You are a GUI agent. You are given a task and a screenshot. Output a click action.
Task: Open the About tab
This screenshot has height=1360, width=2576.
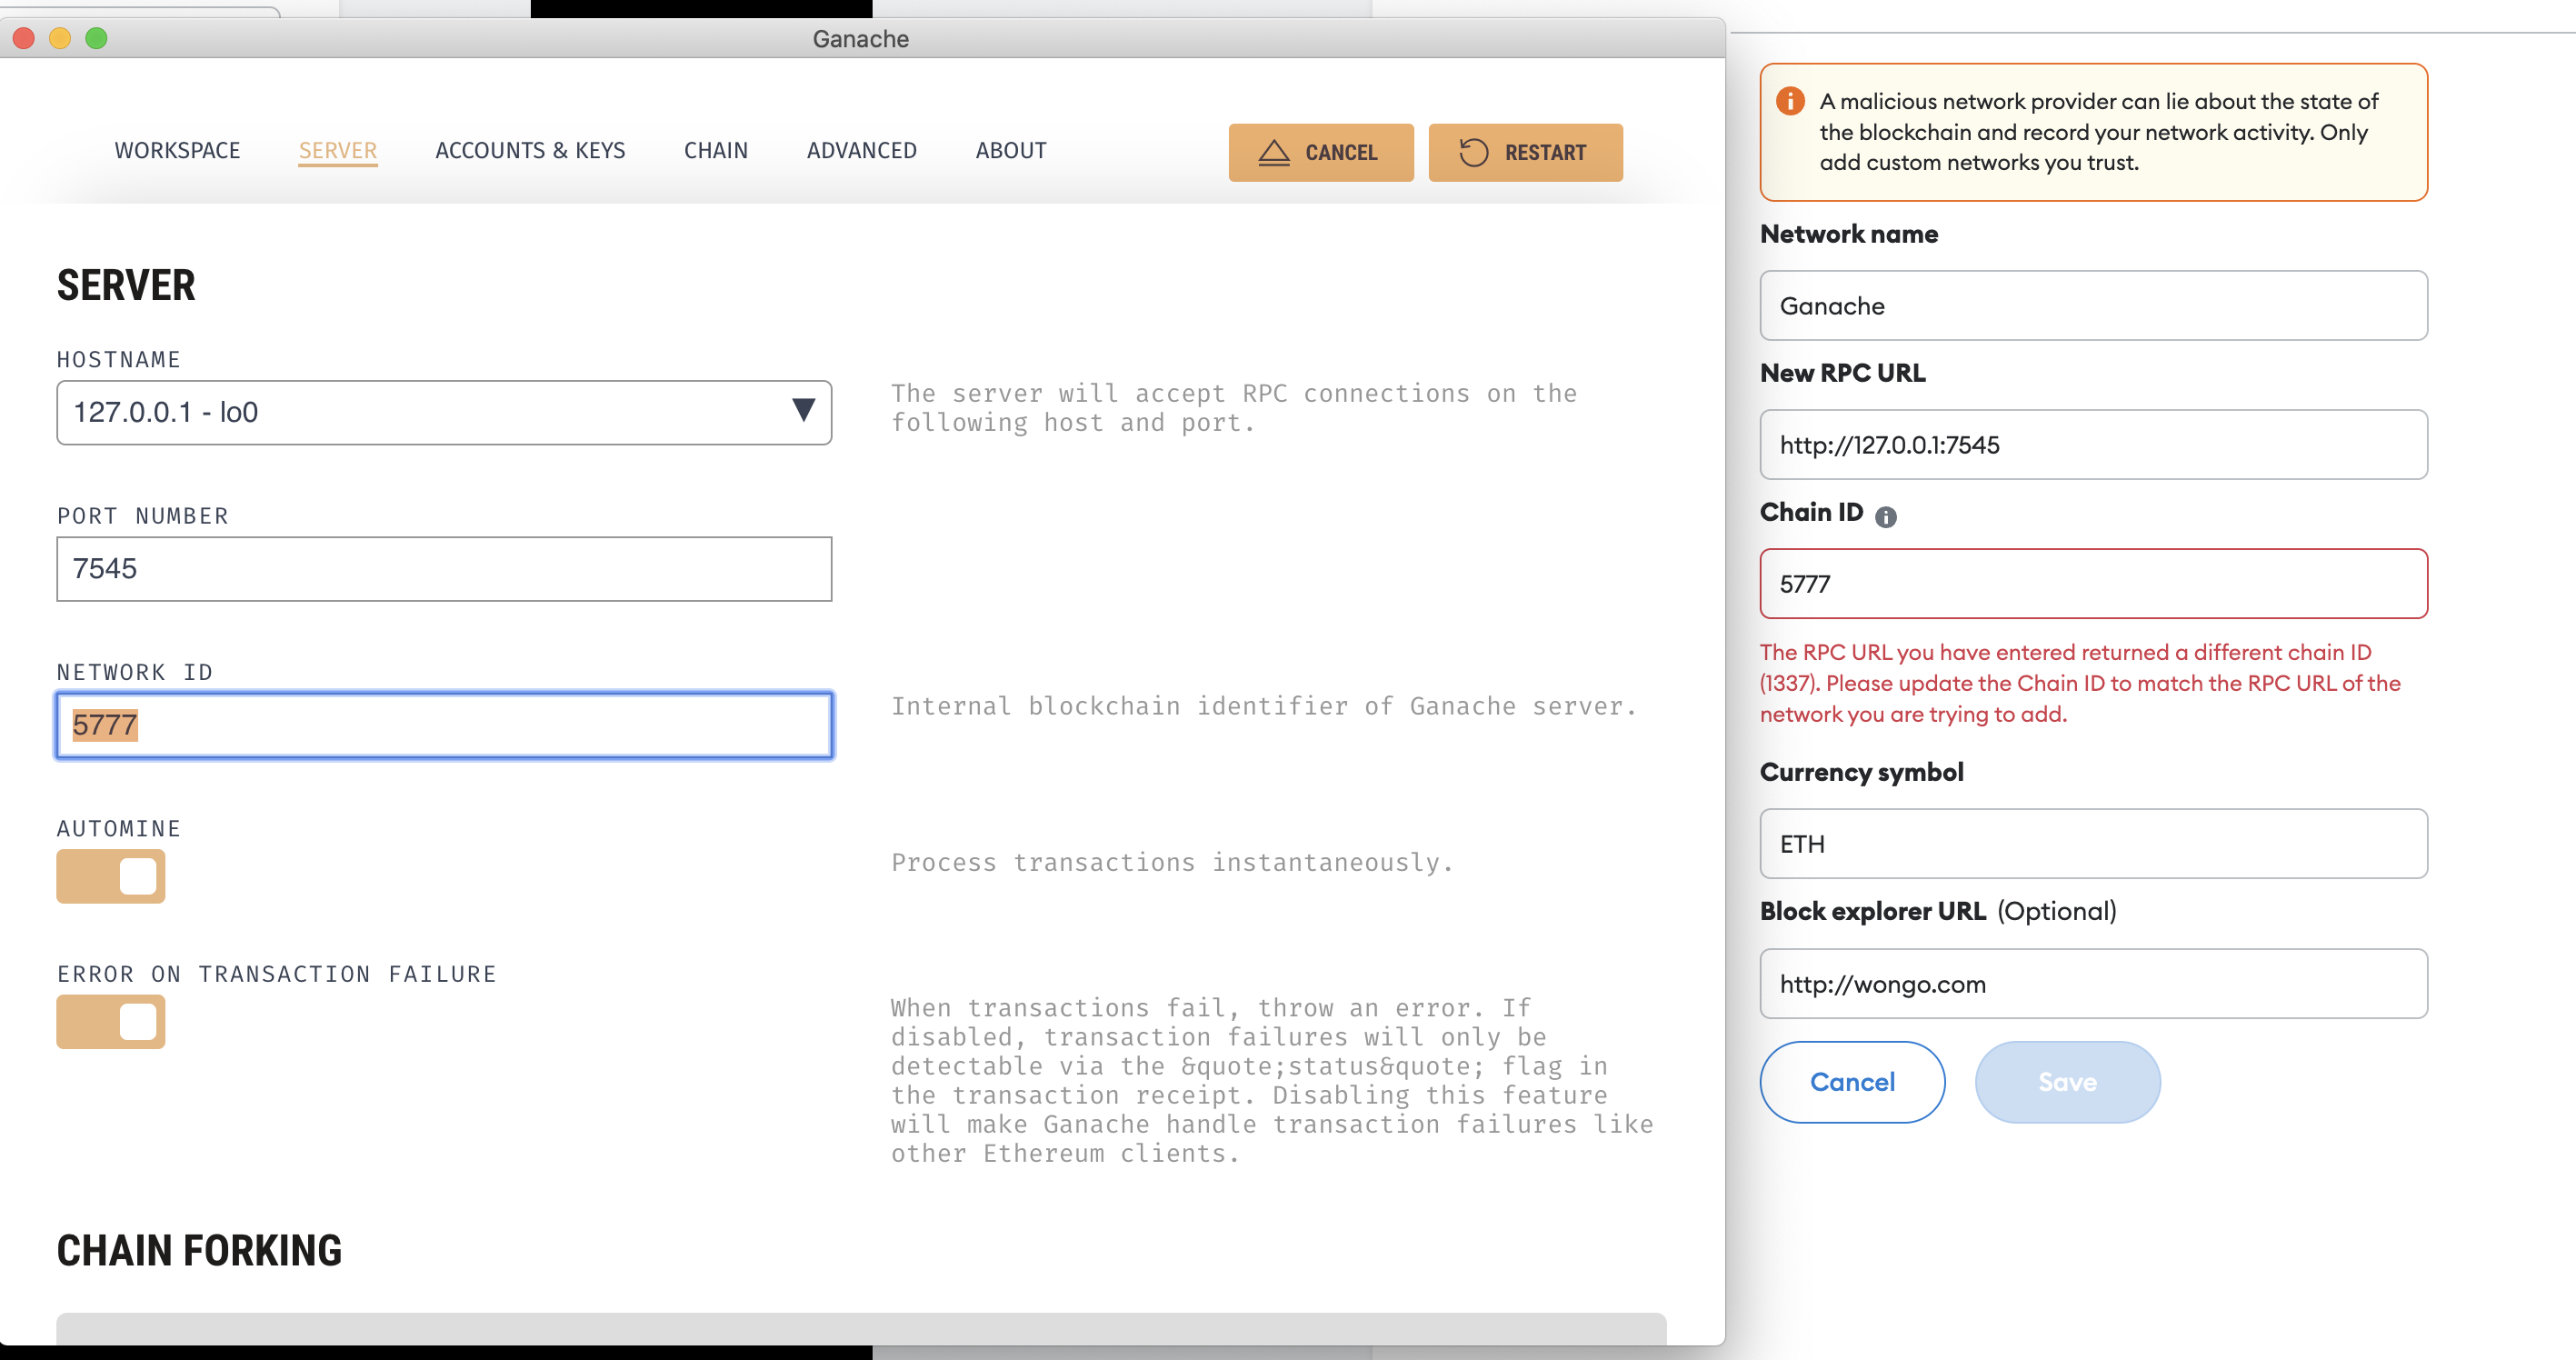pos(1010,151)
